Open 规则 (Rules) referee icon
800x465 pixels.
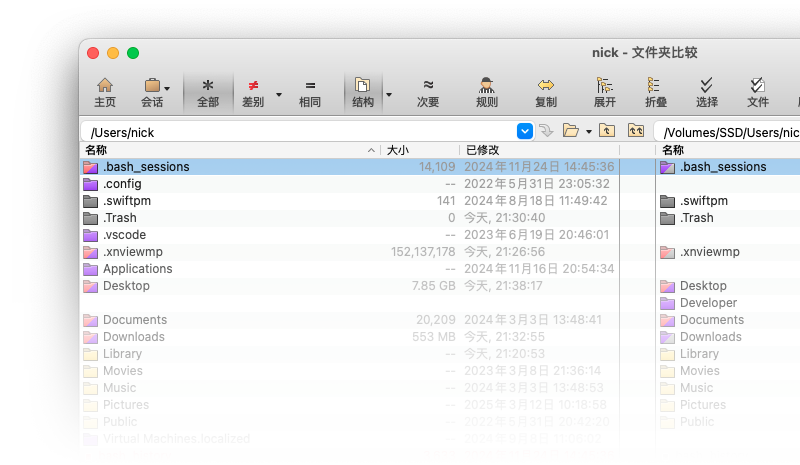487,92
